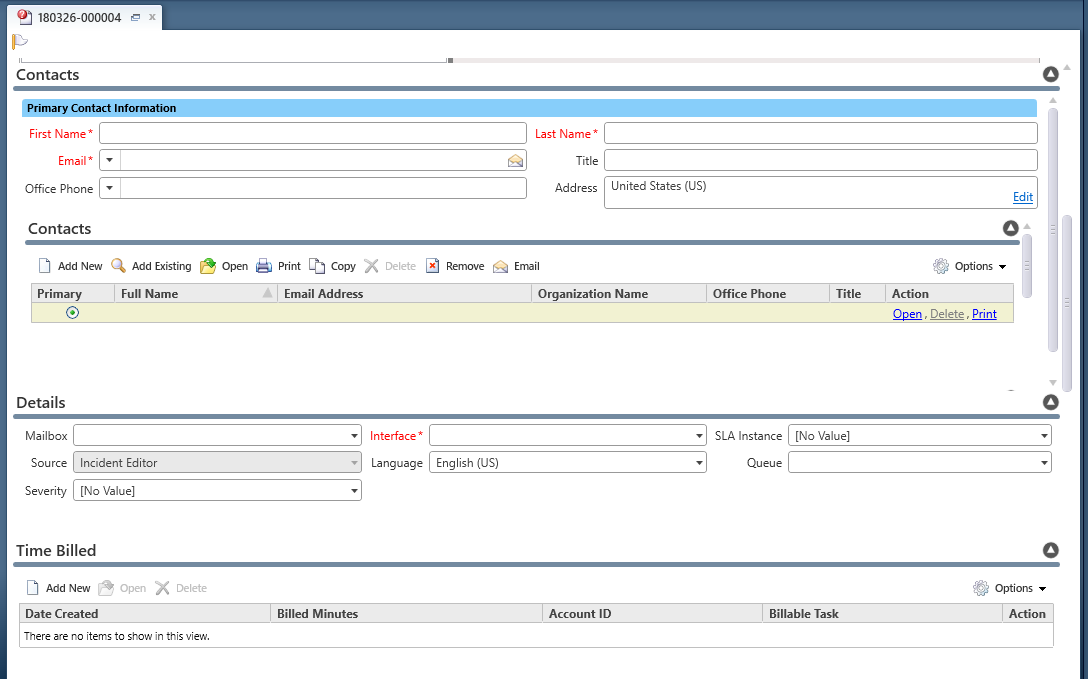Image resolution: width=1088 pixels, height=679 pixels.
Task: Sort by Account ID column header
Action: [x=652, y=613]
